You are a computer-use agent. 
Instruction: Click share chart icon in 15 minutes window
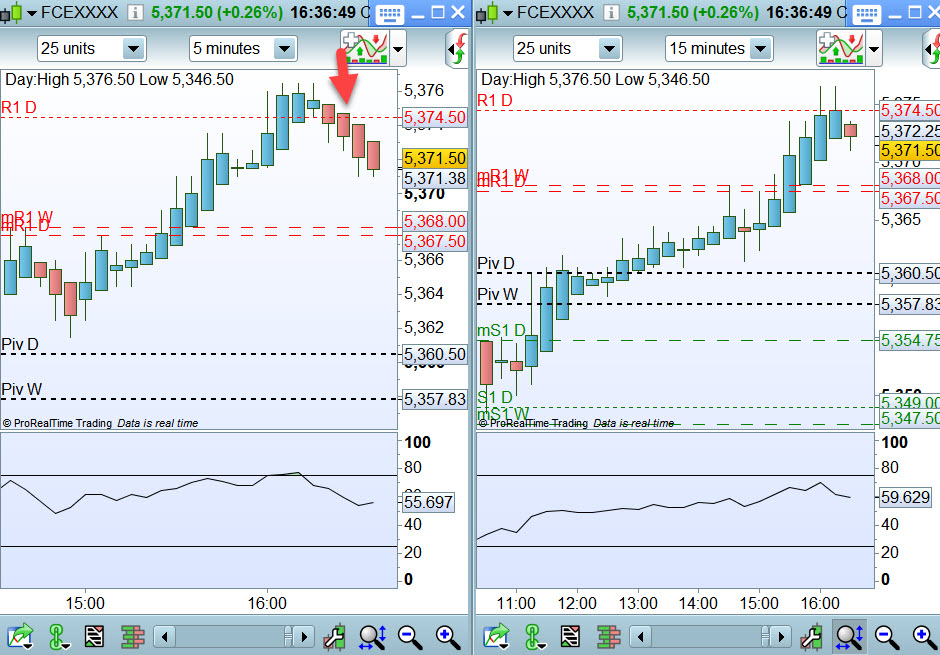click(x=496, y=636)
